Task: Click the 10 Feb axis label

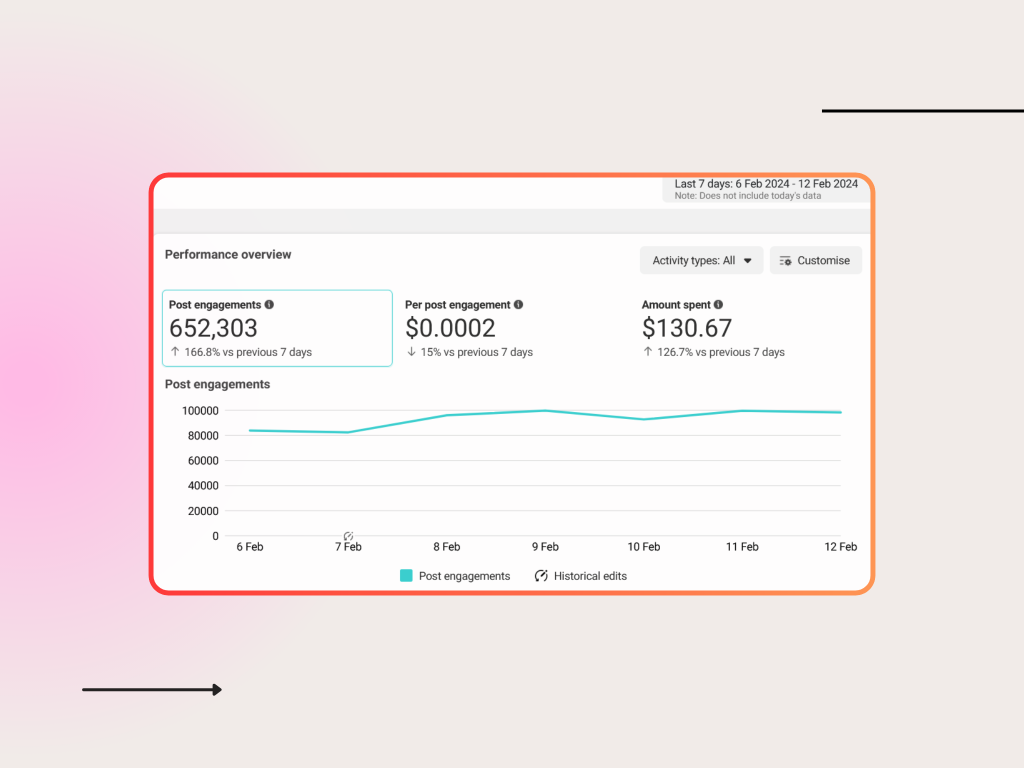Action: tap(644, 547)
